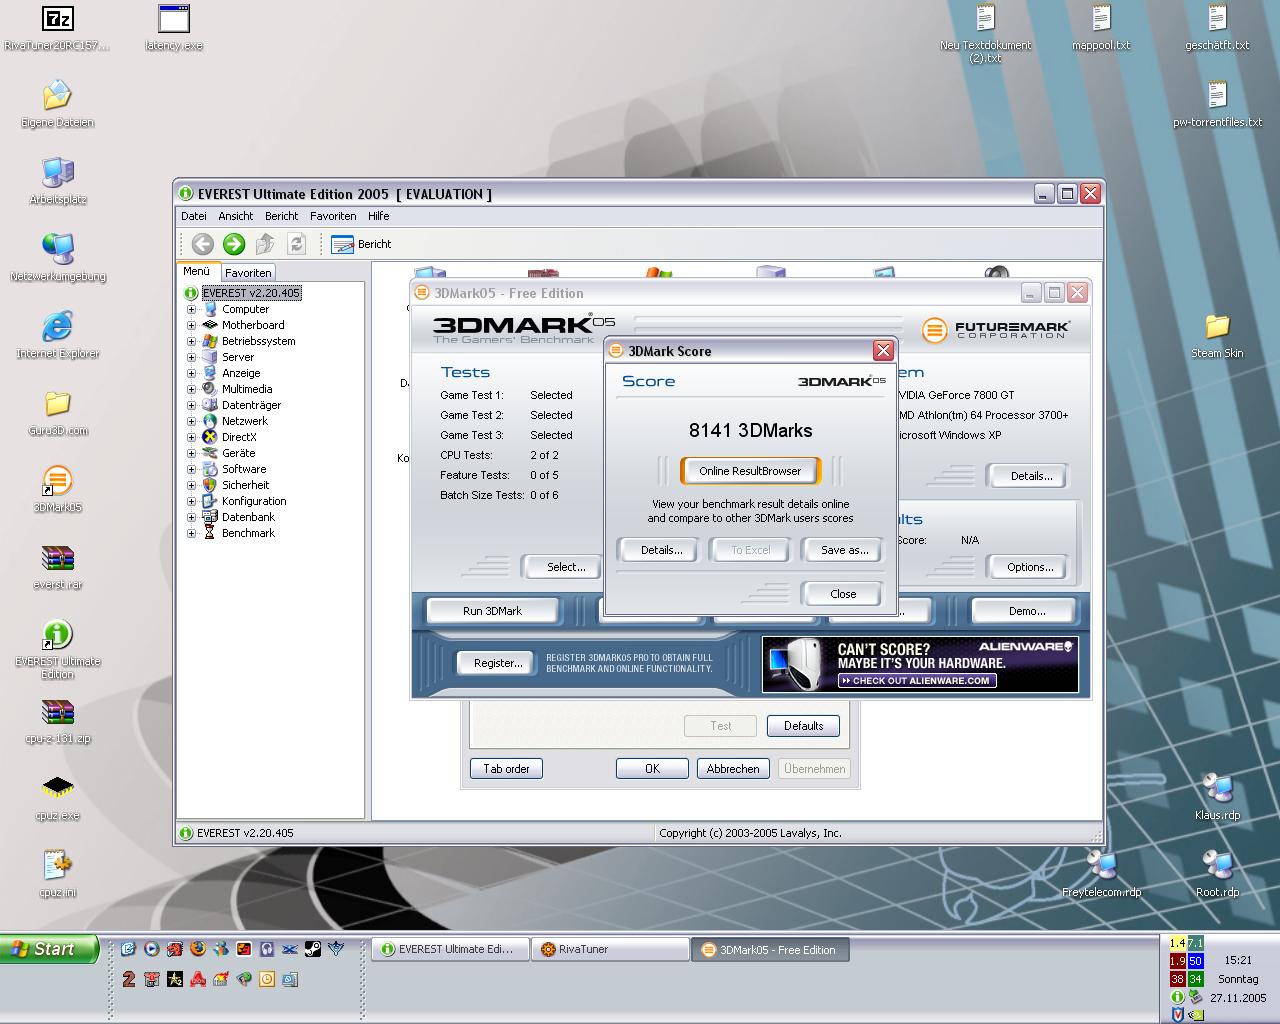Open Netzwerkumgebung desktop icon
Viewport: 1280px width, 1024px height.
coord(57,258)
